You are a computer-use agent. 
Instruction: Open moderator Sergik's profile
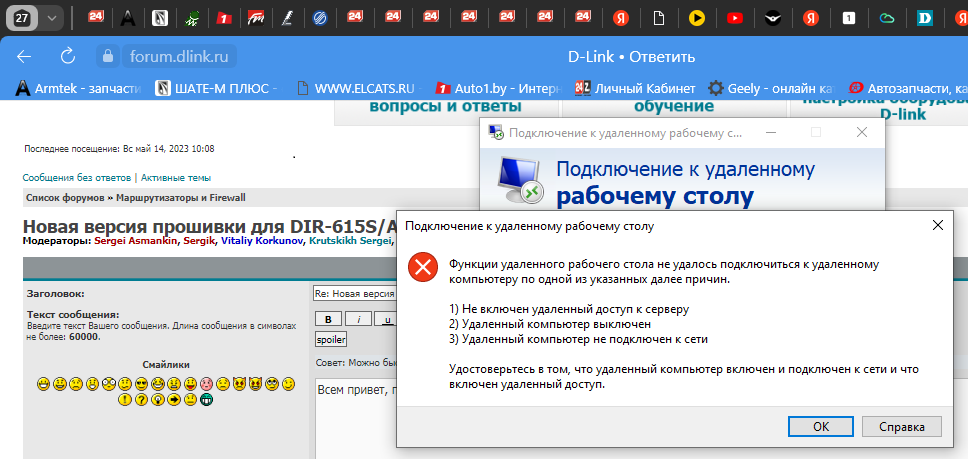[198, 241]
